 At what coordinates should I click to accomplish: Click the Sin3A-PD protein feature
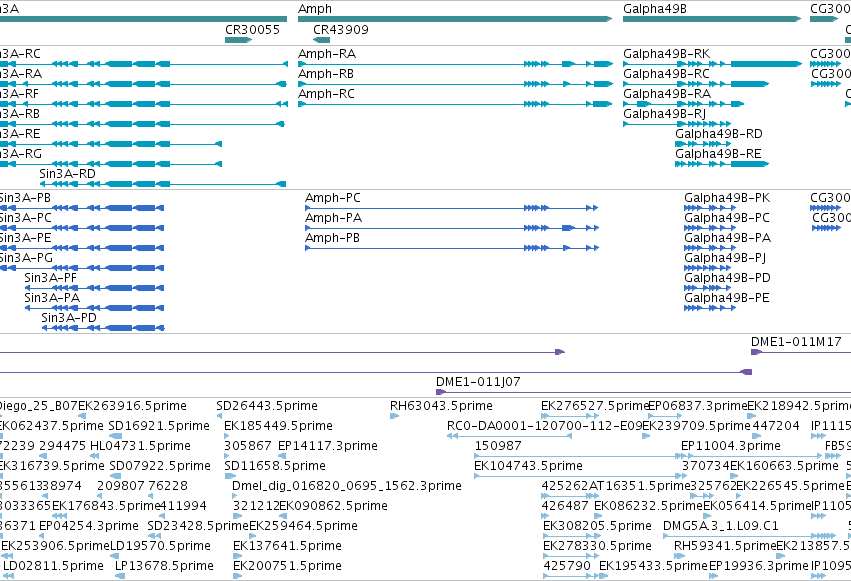tap(103, 328)
